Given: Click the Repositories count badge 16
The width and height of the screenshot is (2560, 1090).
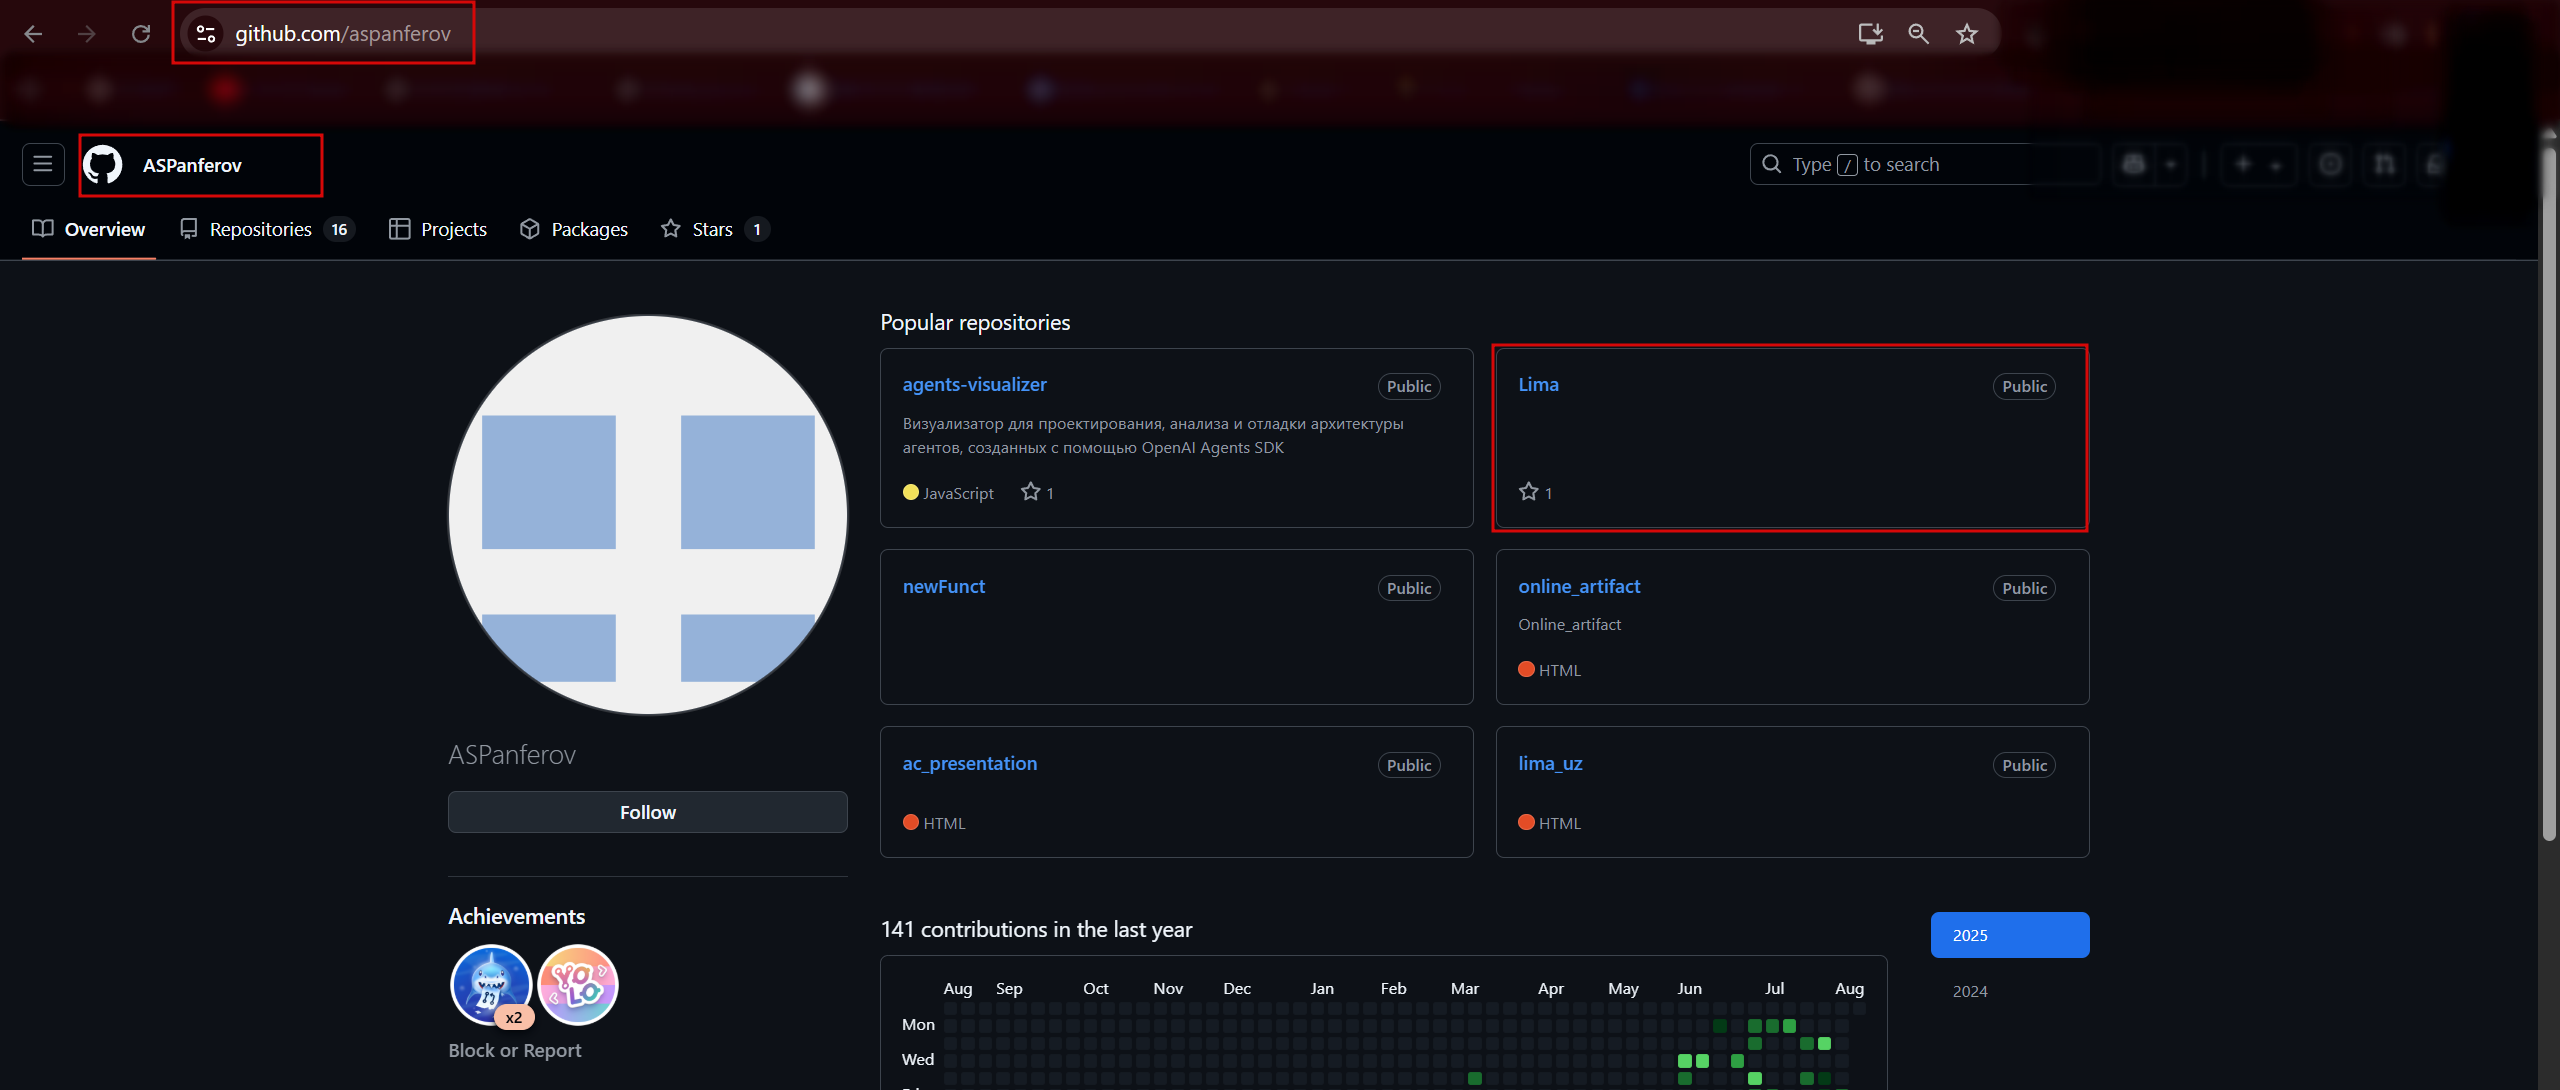Looking at the screenshot, I should click(339, 229).
